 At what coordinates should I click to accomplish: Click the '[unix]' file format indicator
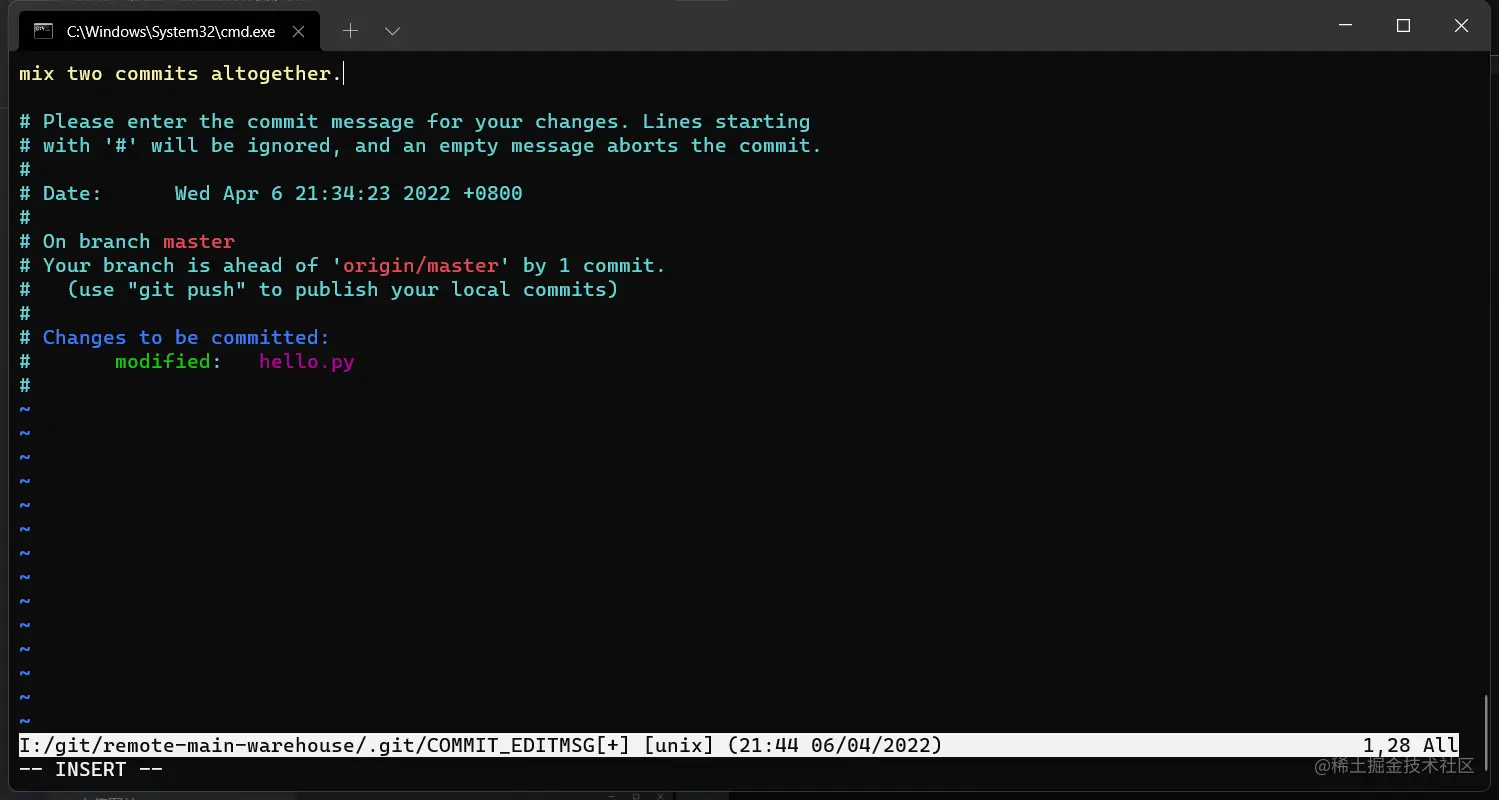coord(679,745)
